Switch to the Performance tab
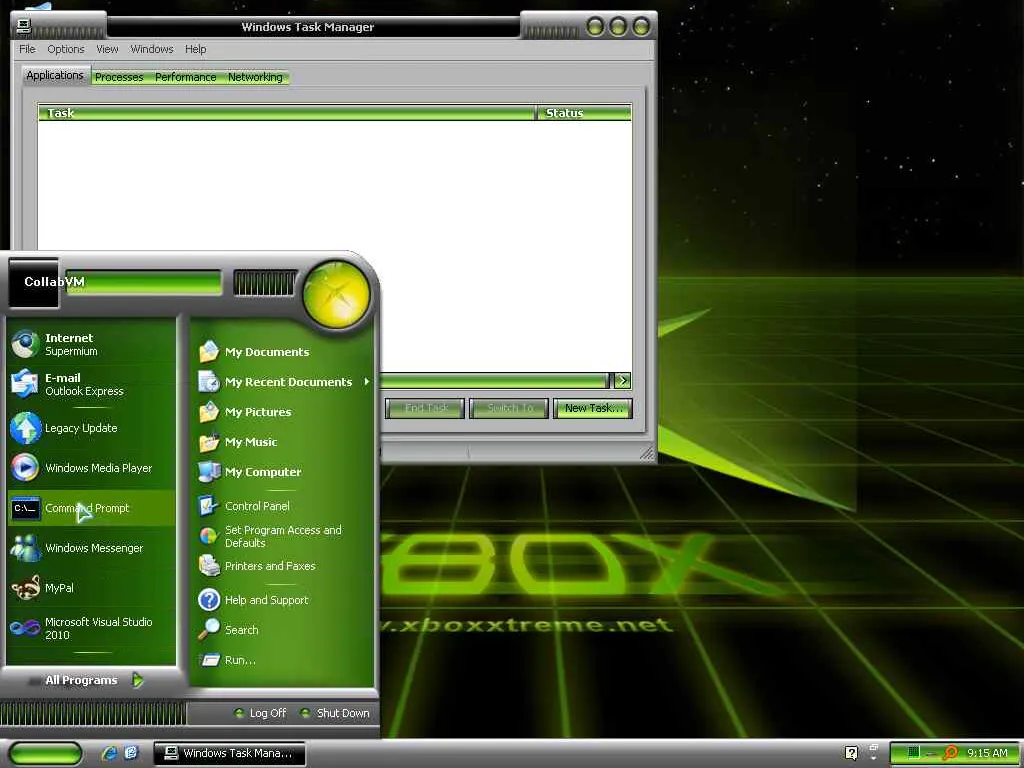The height and width of the screenshot is (768, 1024). tap(185, 77)
